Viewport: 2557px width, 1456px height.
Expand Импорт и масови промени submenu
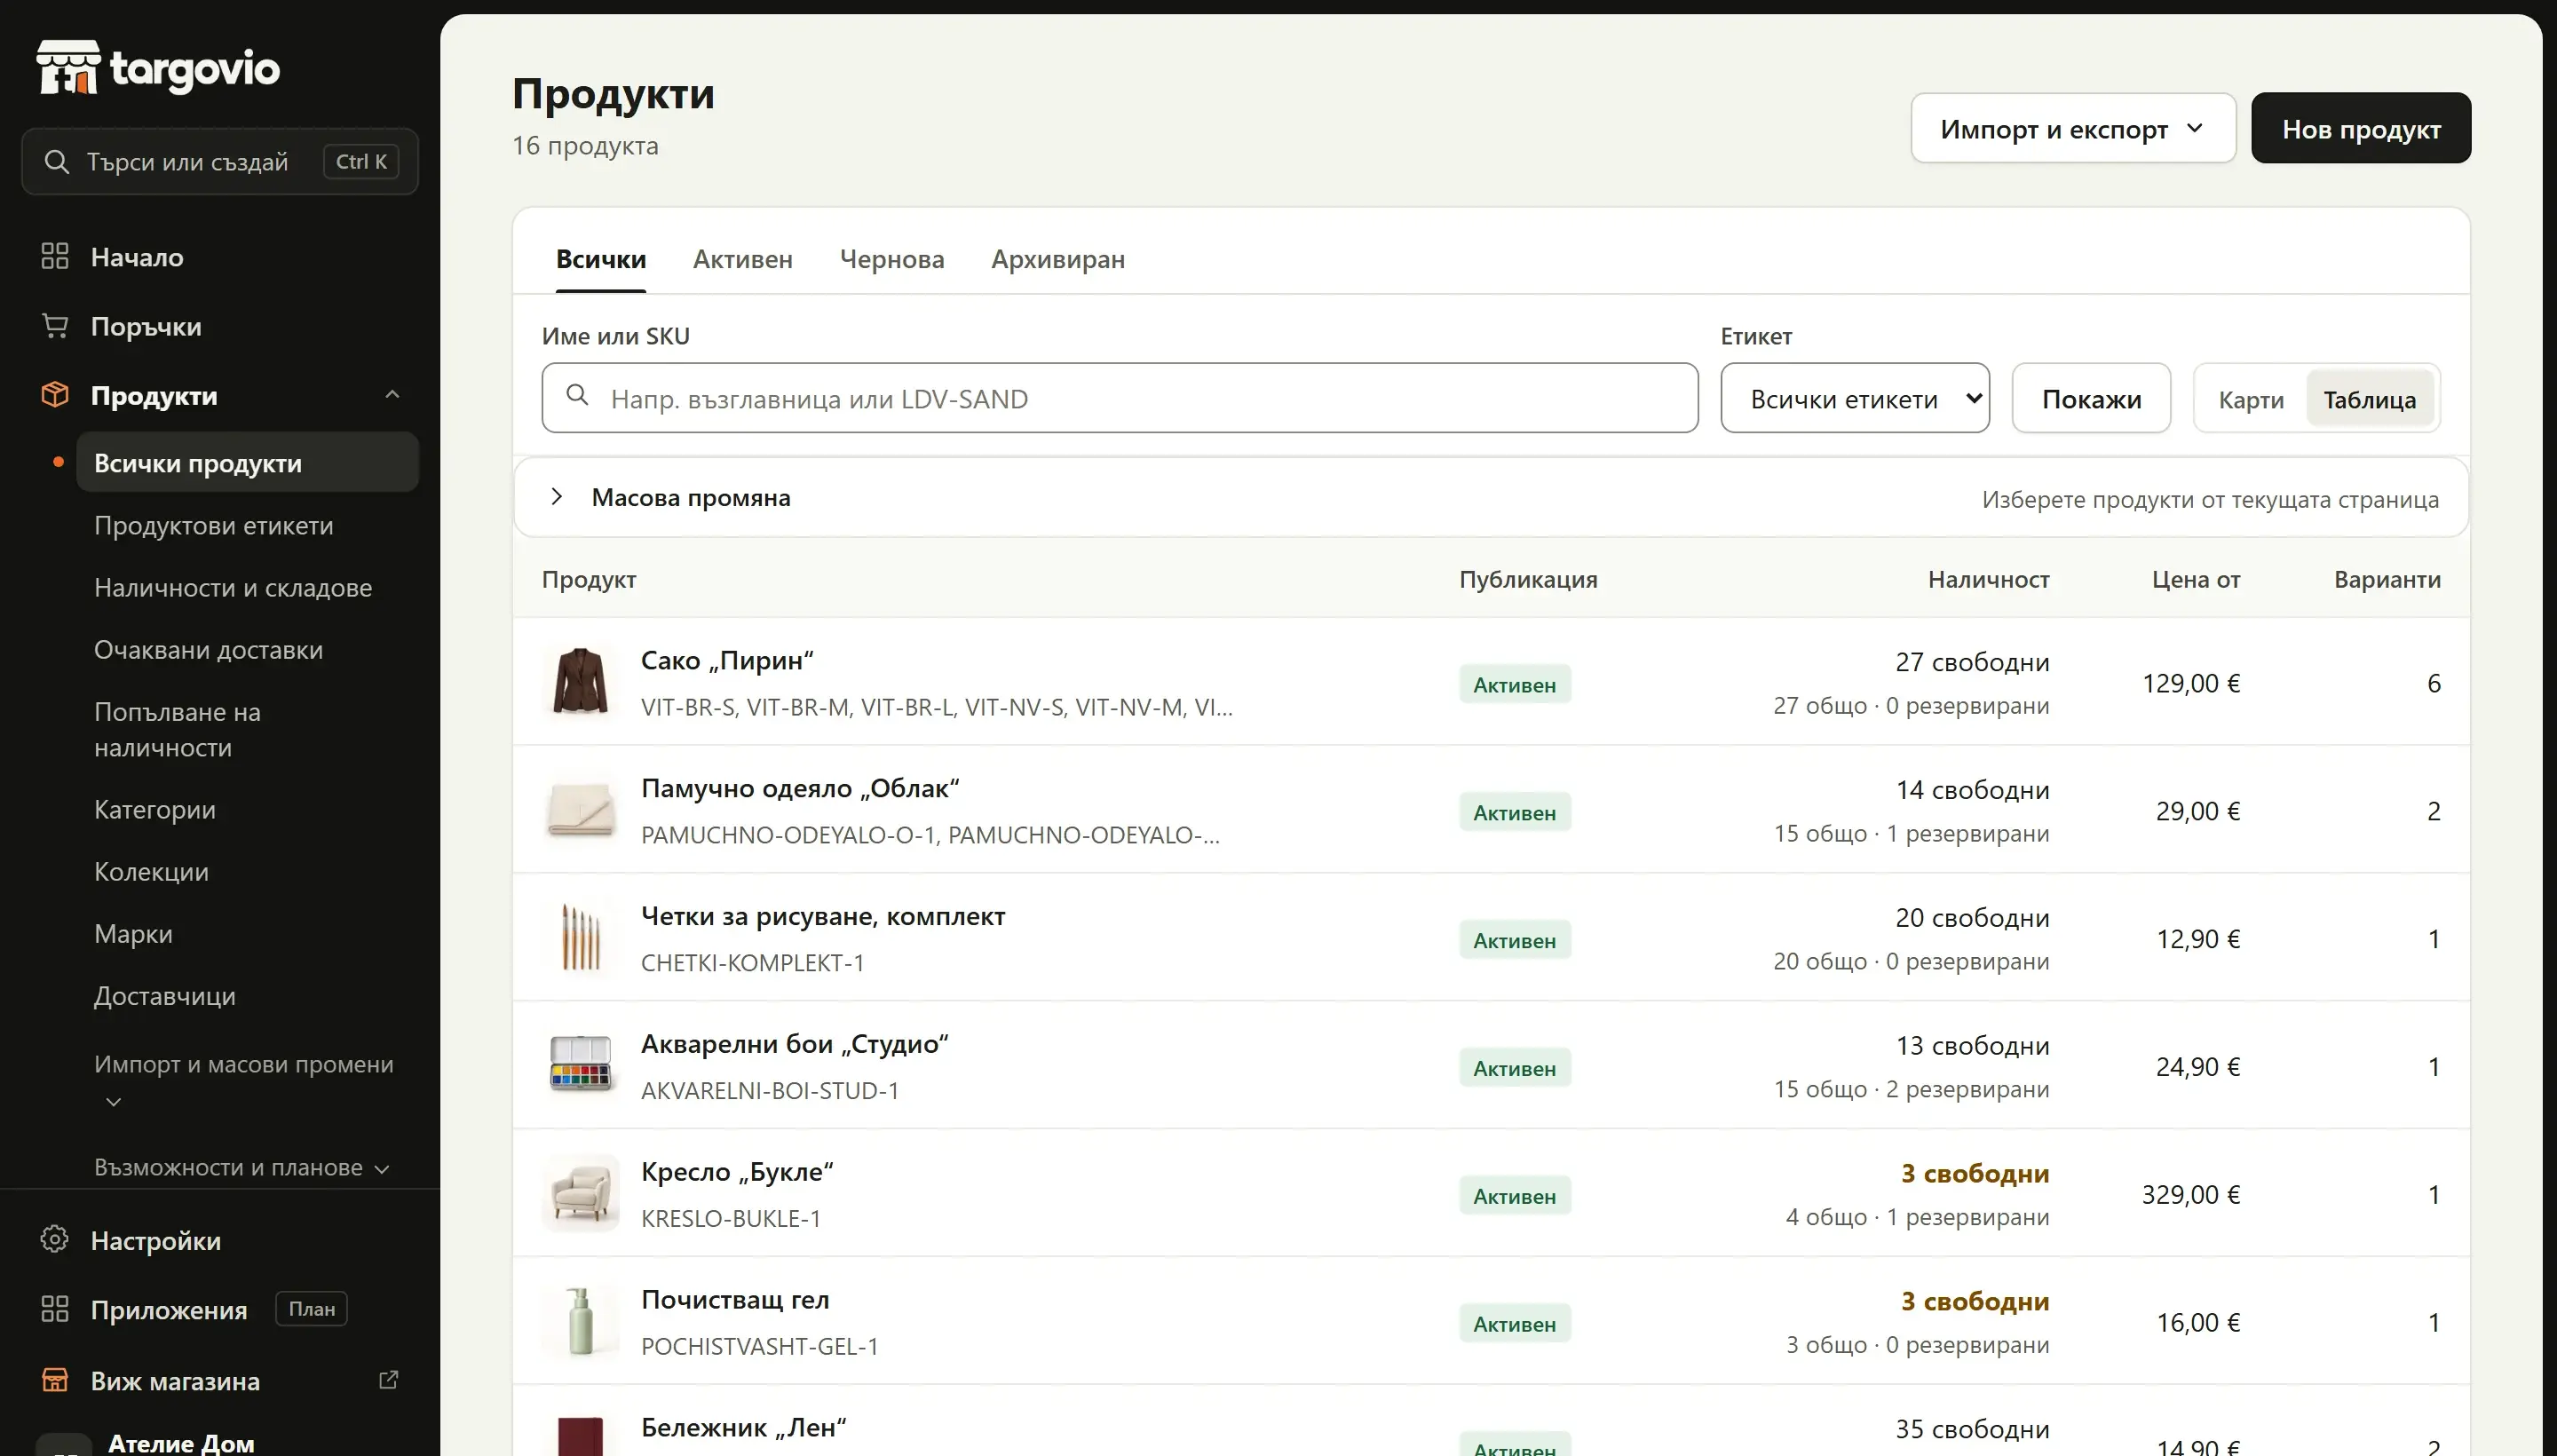tap(244, 1081)
